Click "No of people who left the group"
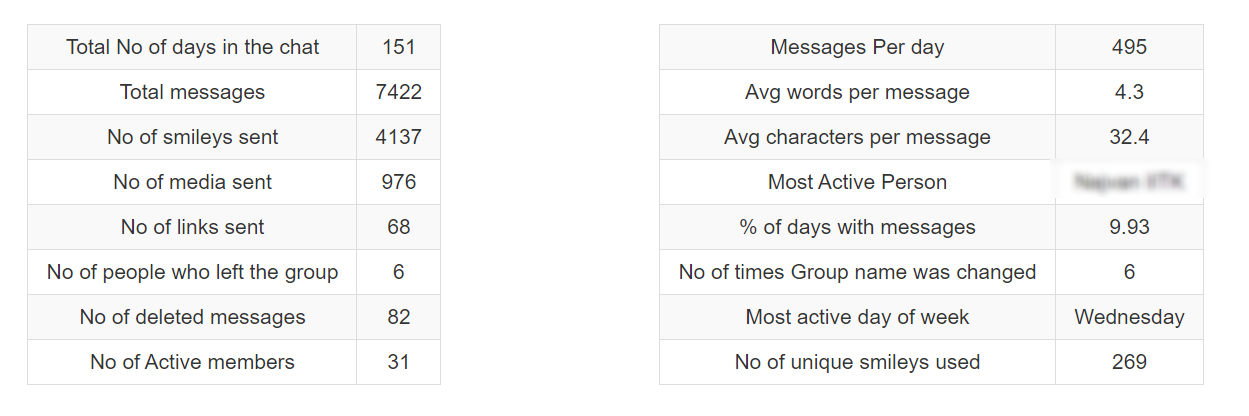The image size is (1249, 416). coord(192,272)
